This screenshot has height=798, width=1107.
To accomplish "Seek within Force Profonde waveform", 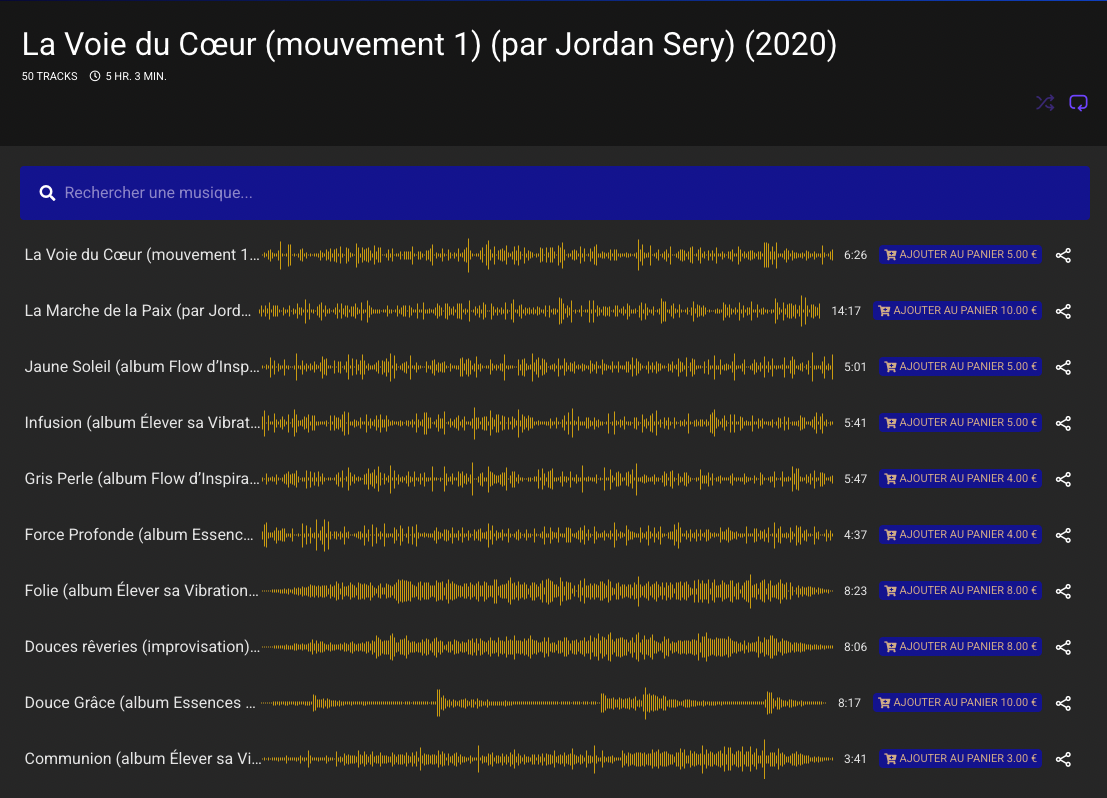I will [547, 535].
